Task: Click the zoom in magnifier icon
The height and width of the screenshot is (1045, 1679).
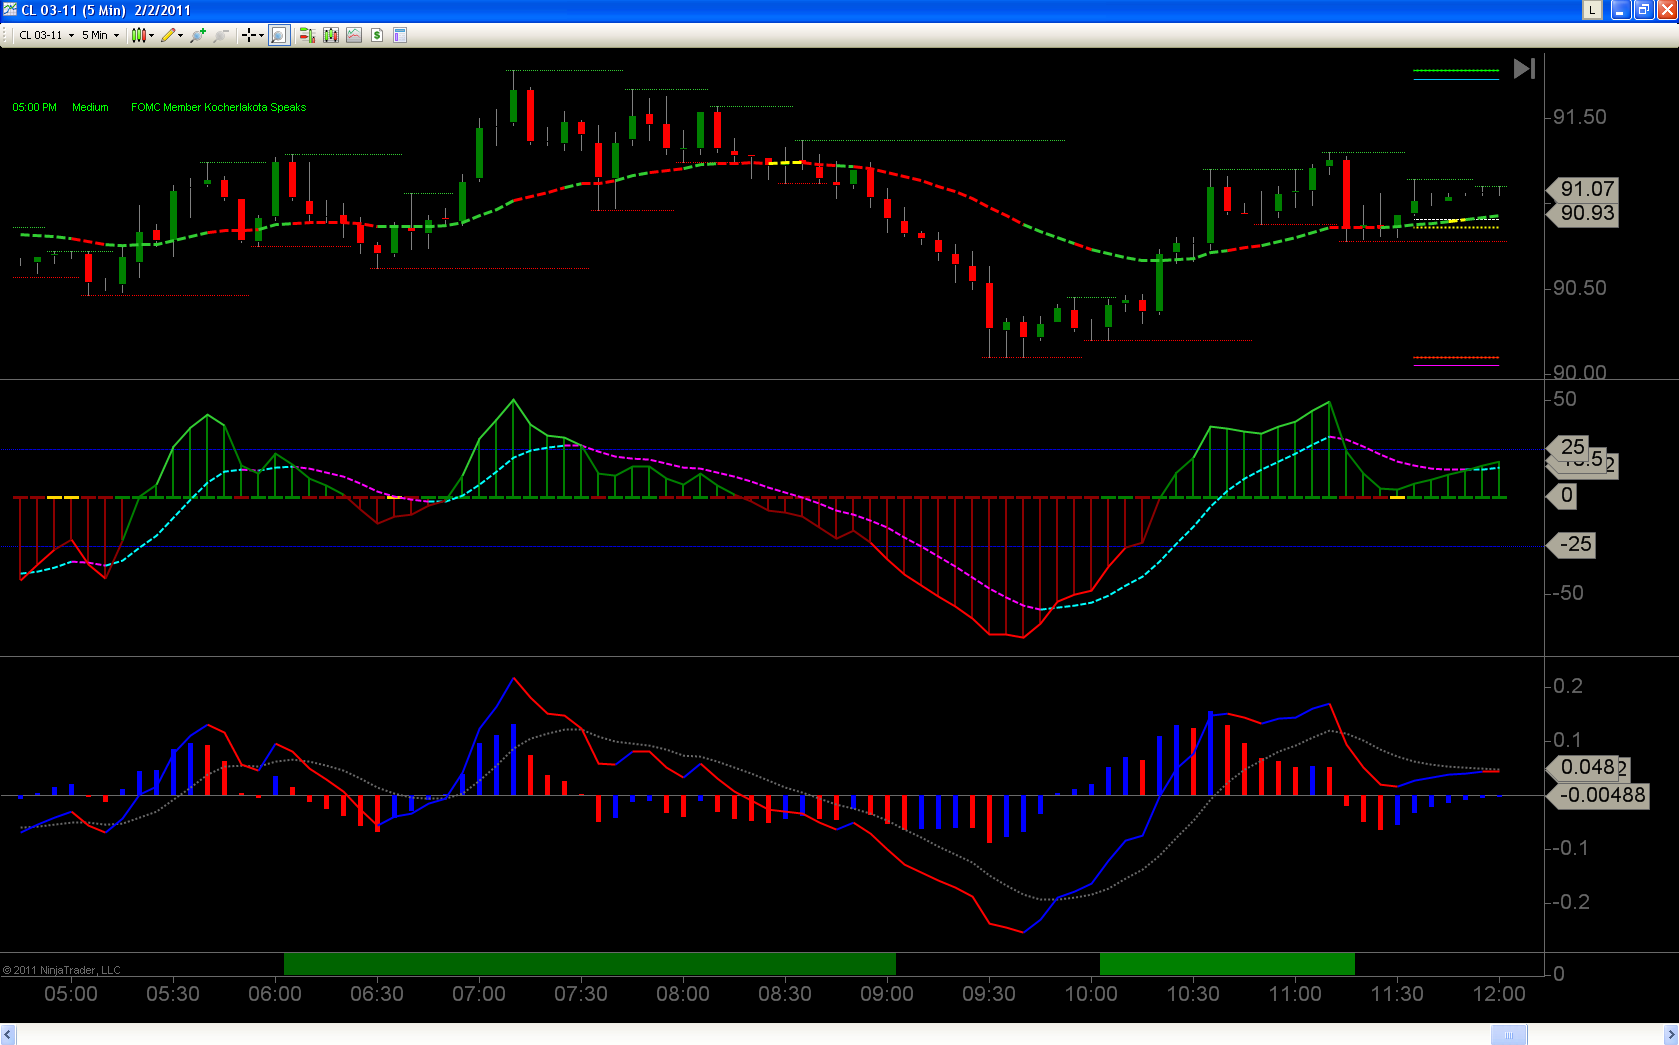Action: pos(198,35)
